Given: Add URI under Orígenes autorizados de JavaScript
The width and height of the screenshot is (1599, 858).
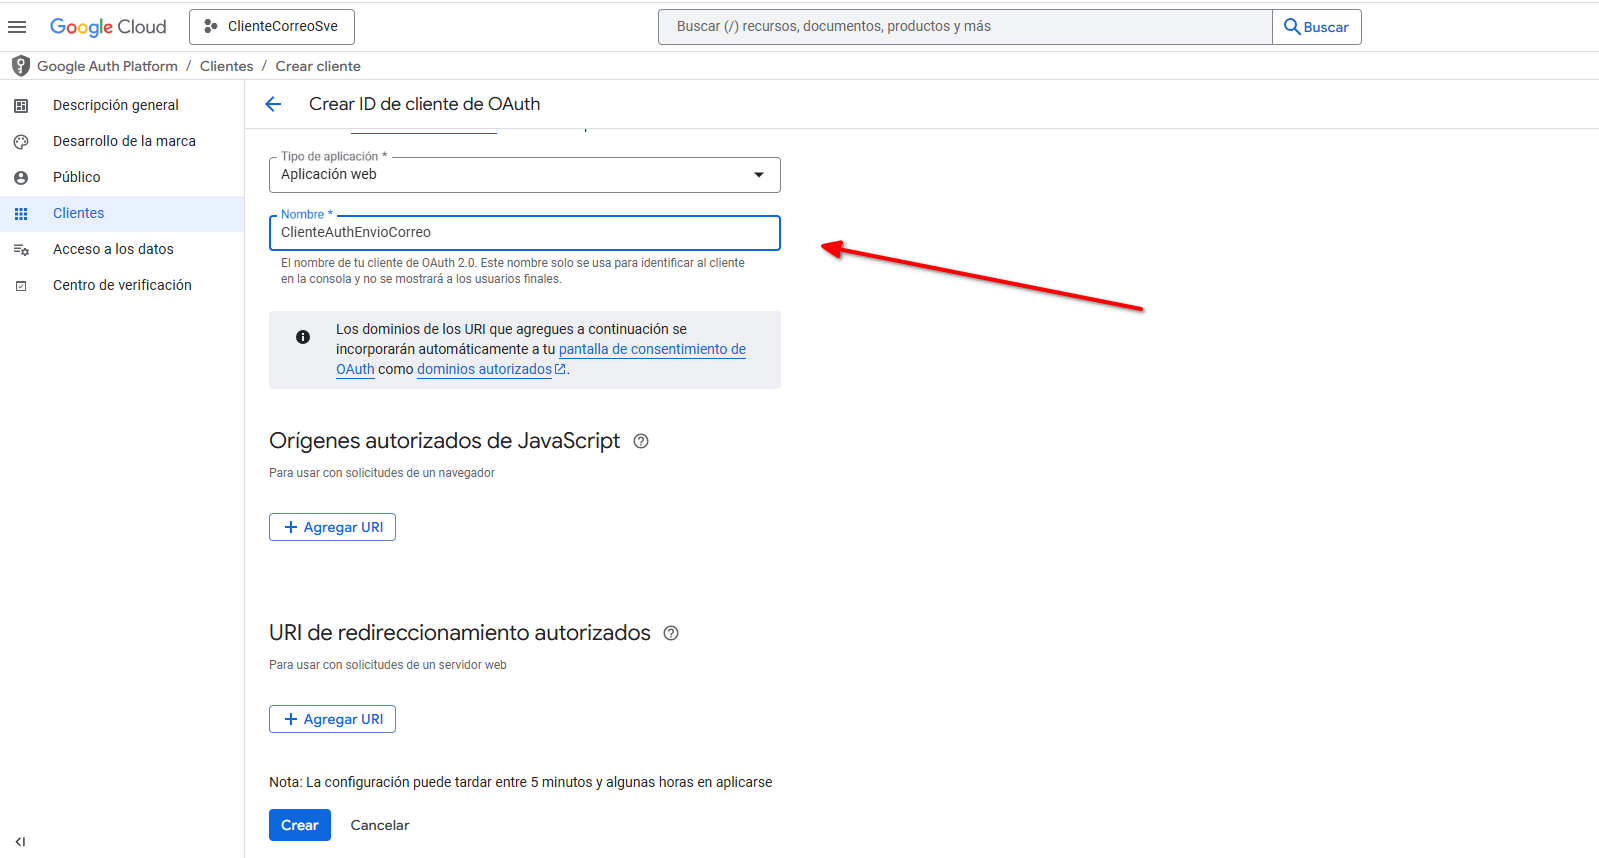Looking at the screenshot, I should (x=332, y=527).
